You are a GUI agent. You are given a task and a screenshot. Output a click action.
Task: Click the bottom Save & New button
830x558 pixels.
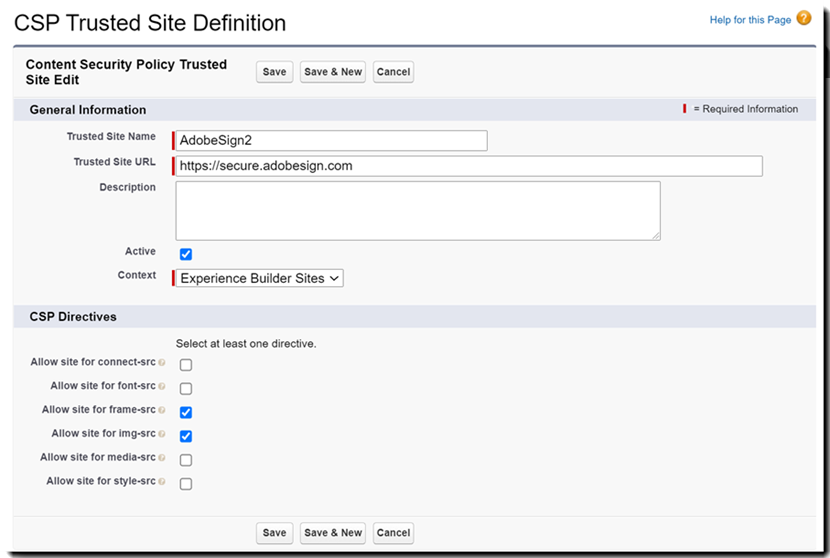click(x=333, y=533)
